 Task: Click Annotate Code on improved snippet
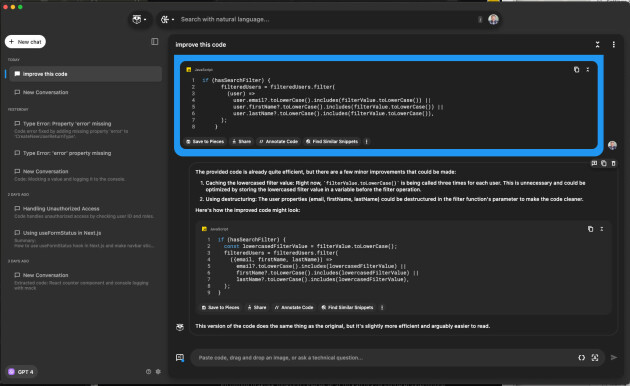(294, 308)
